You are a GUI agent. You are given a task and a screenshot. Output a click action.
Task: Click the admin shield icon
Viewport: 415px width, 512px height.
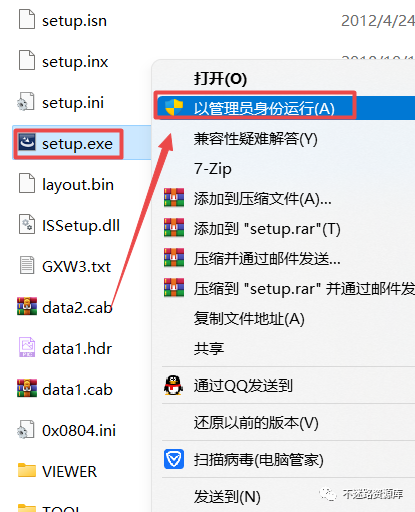(x=174, y=108)
